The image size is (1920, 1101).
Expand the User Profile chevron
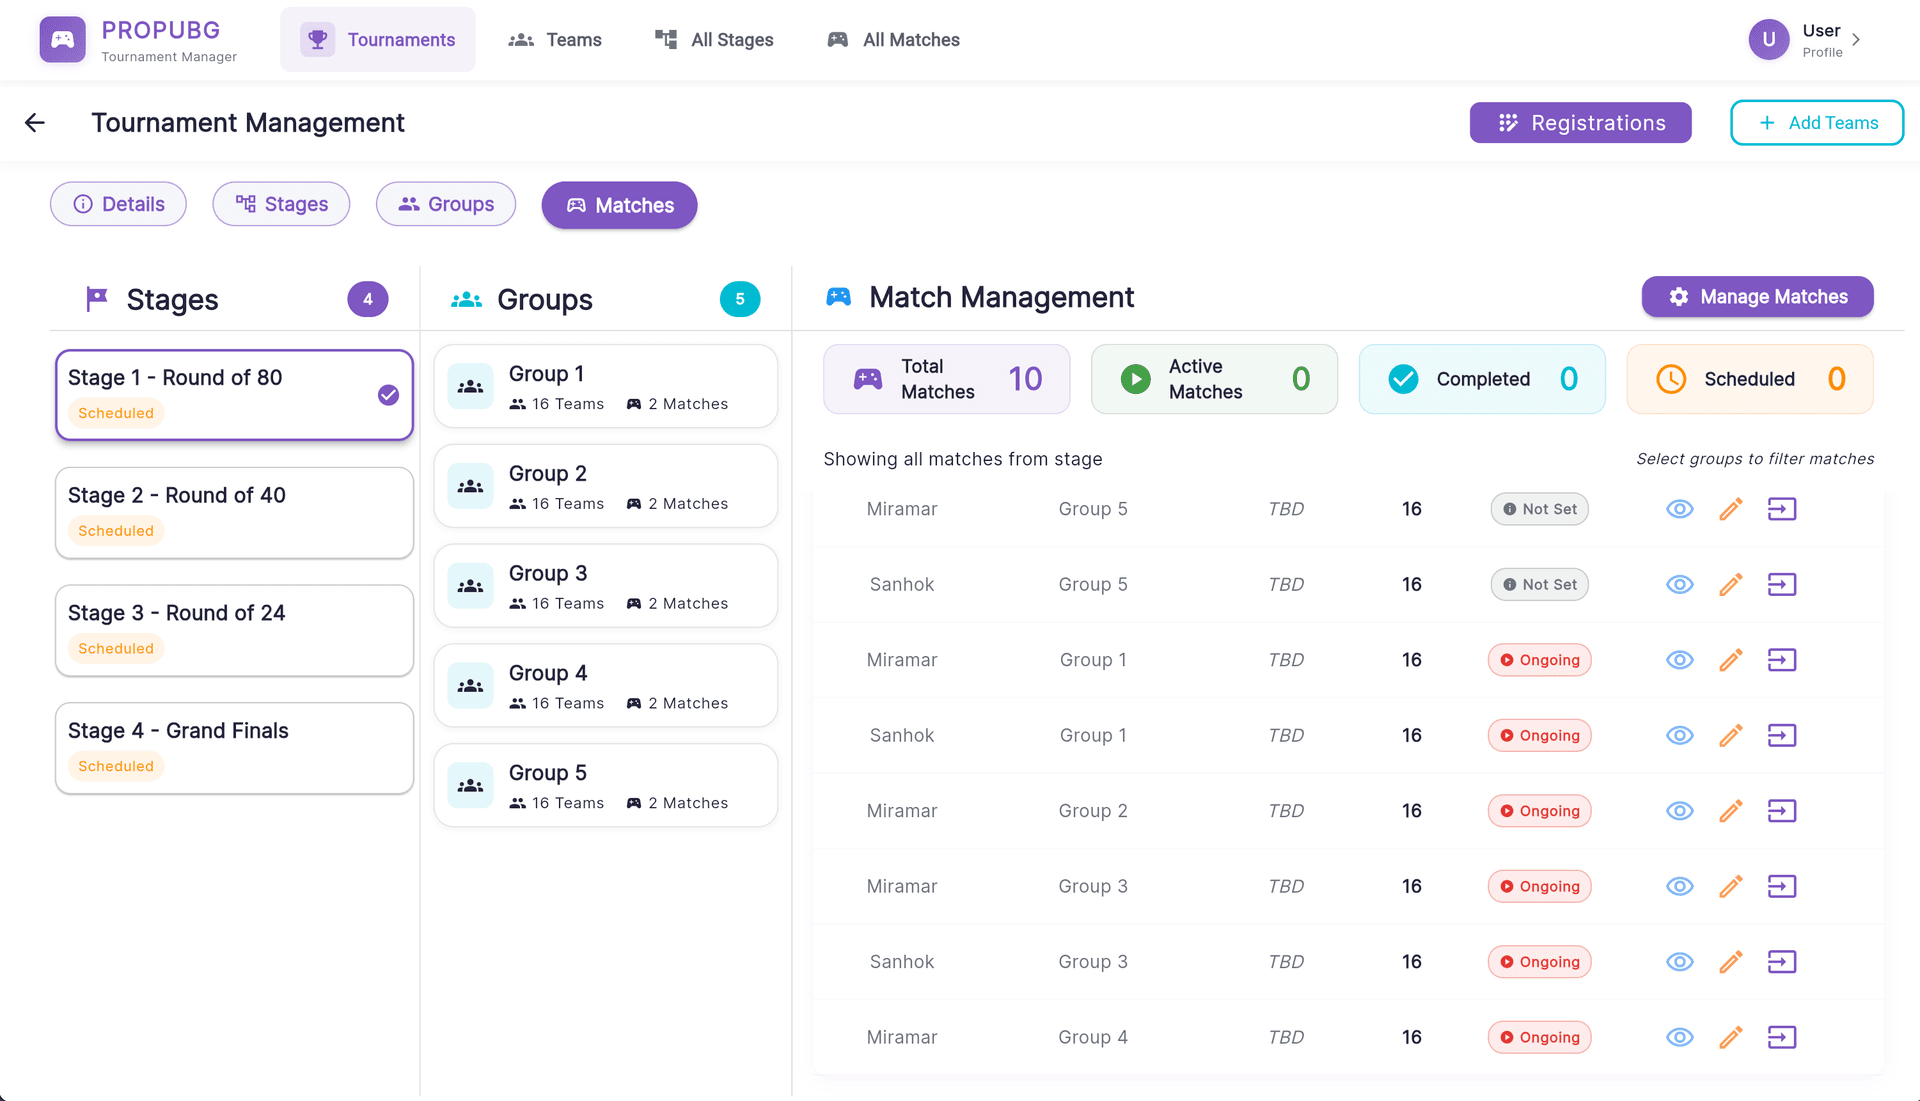(x=1857, y=40)
